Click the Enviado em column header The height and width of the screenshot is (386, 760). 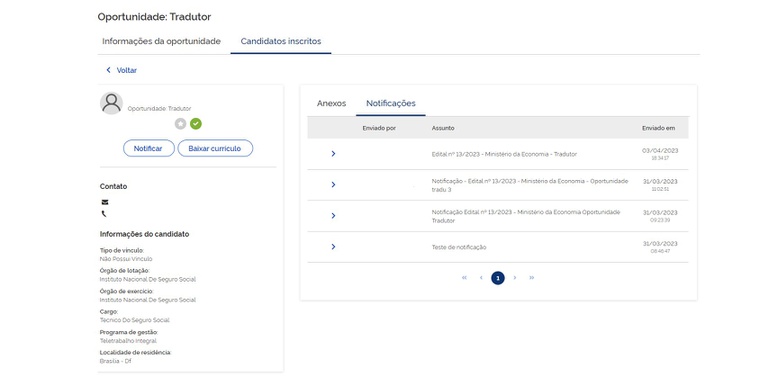click(x=659, y=128)
